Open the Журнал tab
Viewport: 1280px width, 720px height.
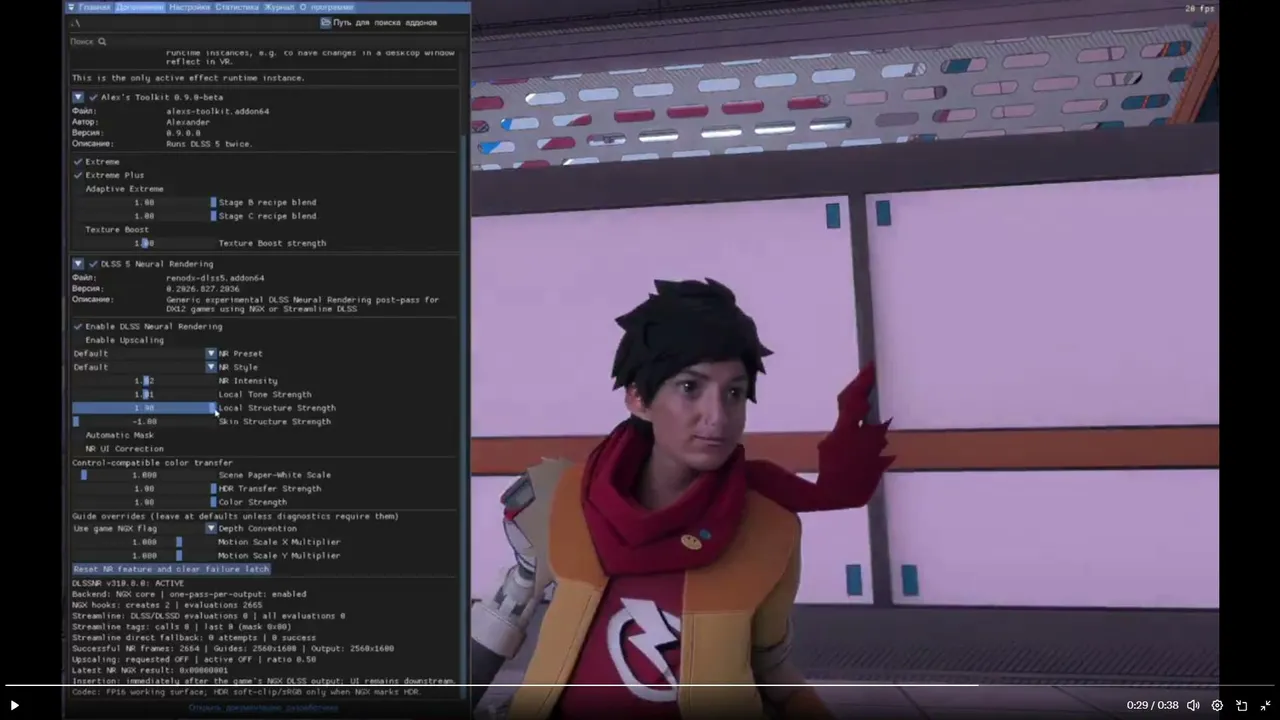coord(279,7)
